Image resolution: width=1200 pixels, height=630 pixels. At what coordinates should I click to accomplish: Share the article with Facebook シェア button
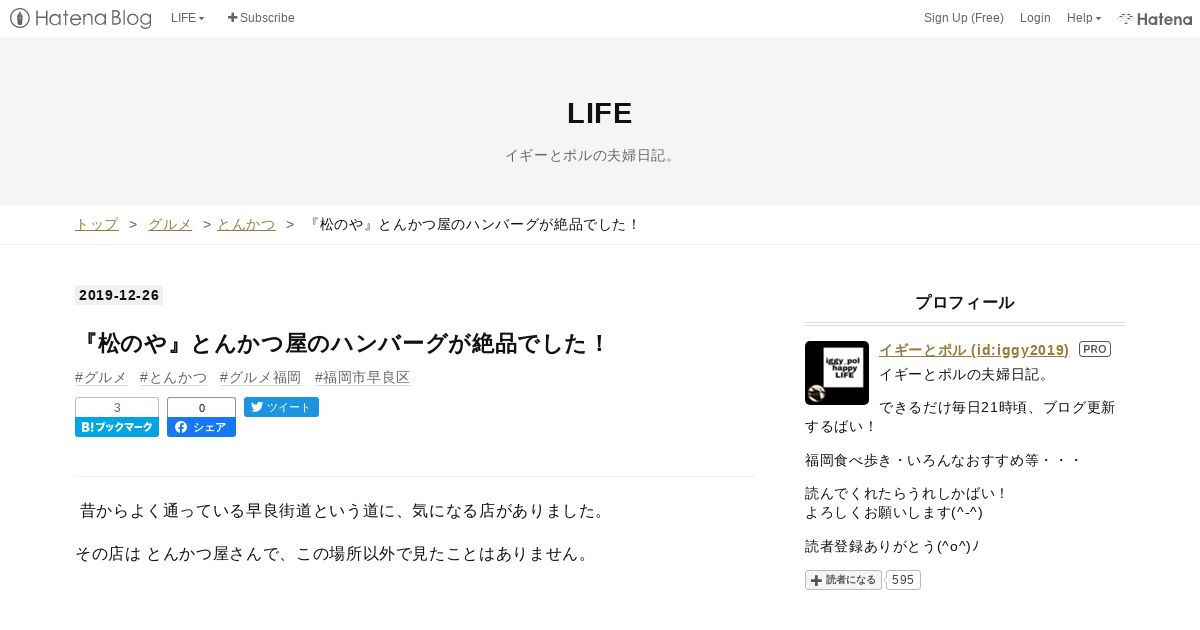pyautogui.click(x=201, y=427)
